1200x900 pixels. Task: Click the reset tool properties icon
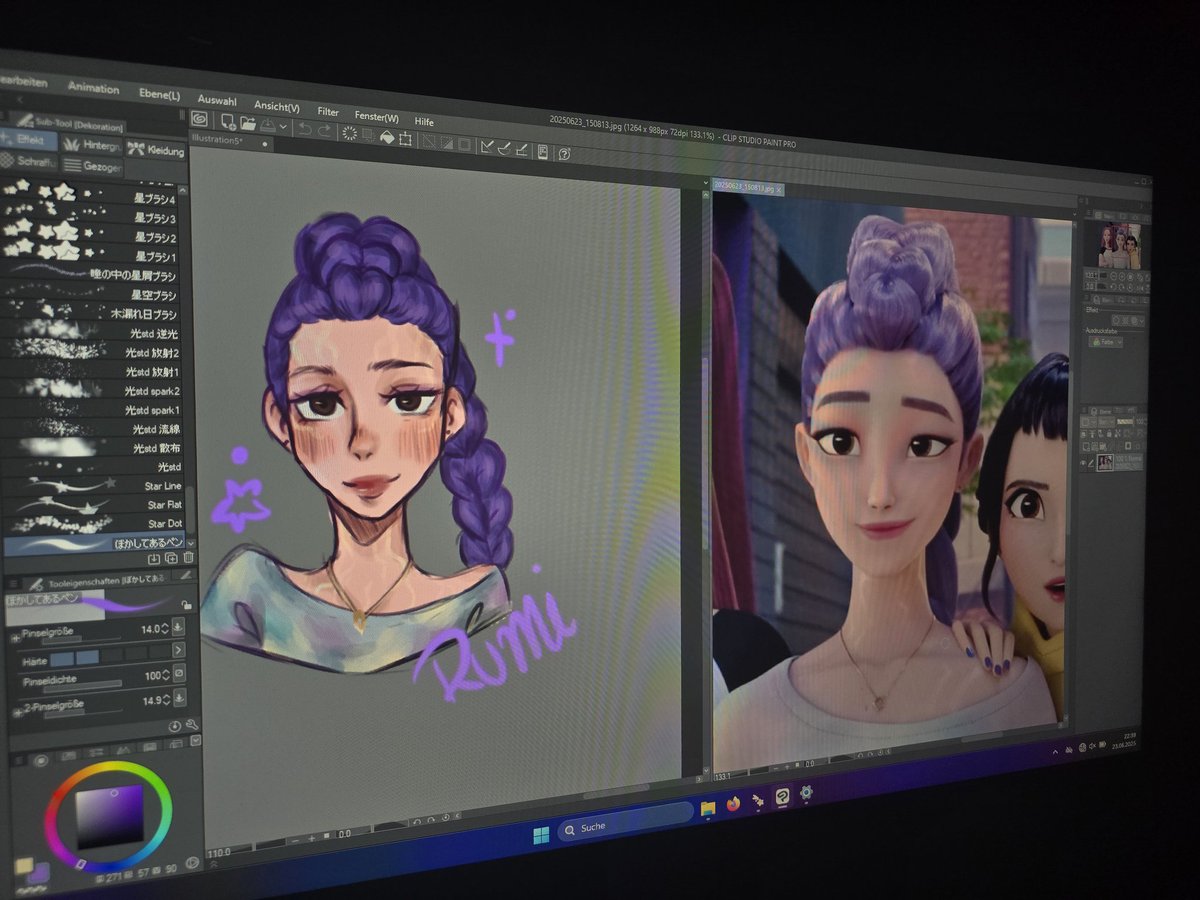pos(174,726)
